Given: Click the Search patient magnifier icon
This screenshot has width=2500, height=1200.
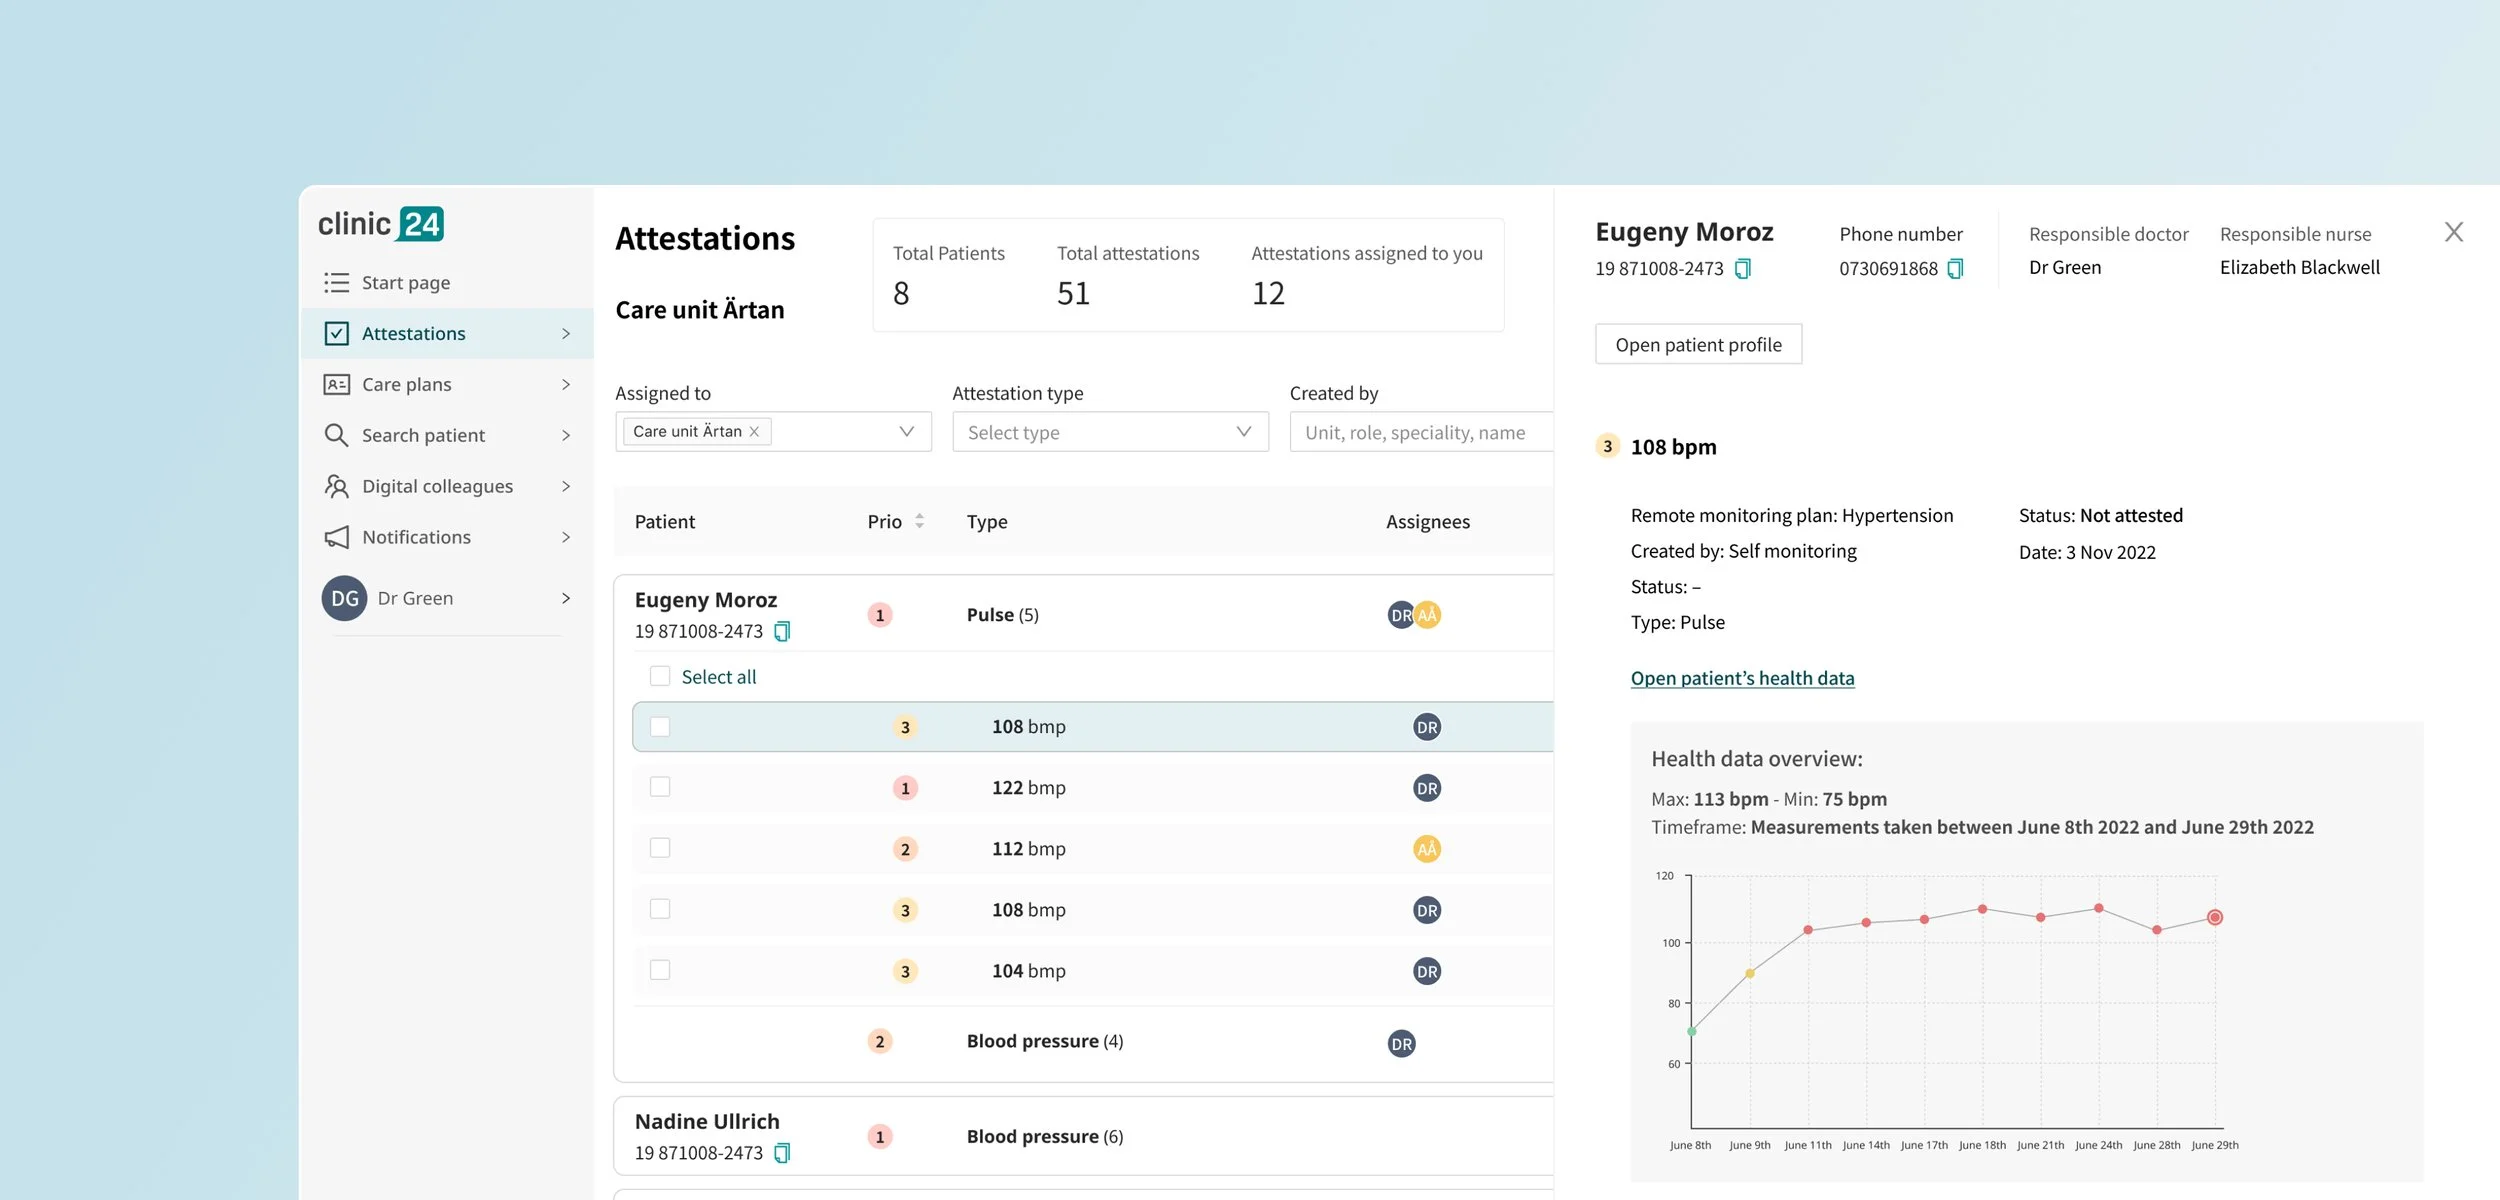Looking at the screenshot, I should point(336,435).
